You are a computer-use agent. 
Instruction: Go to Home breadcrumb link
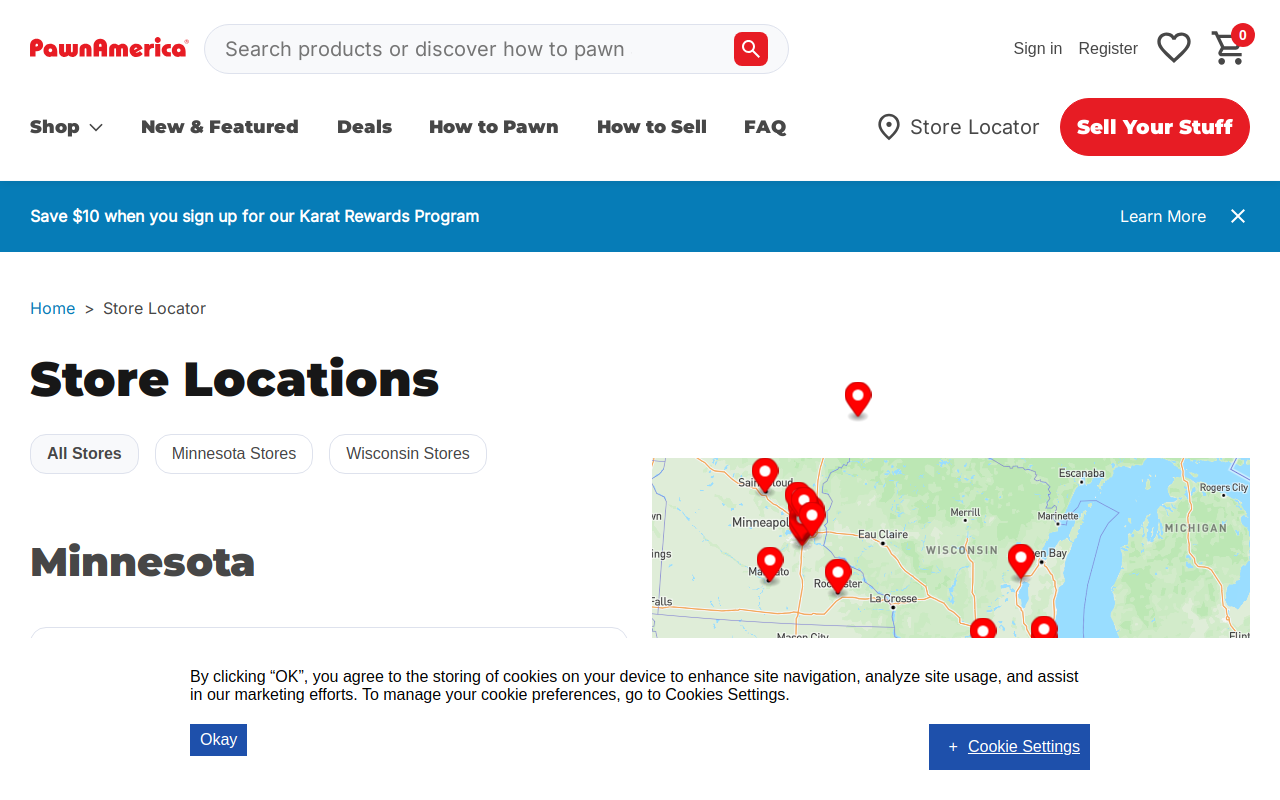coord(53,308)
